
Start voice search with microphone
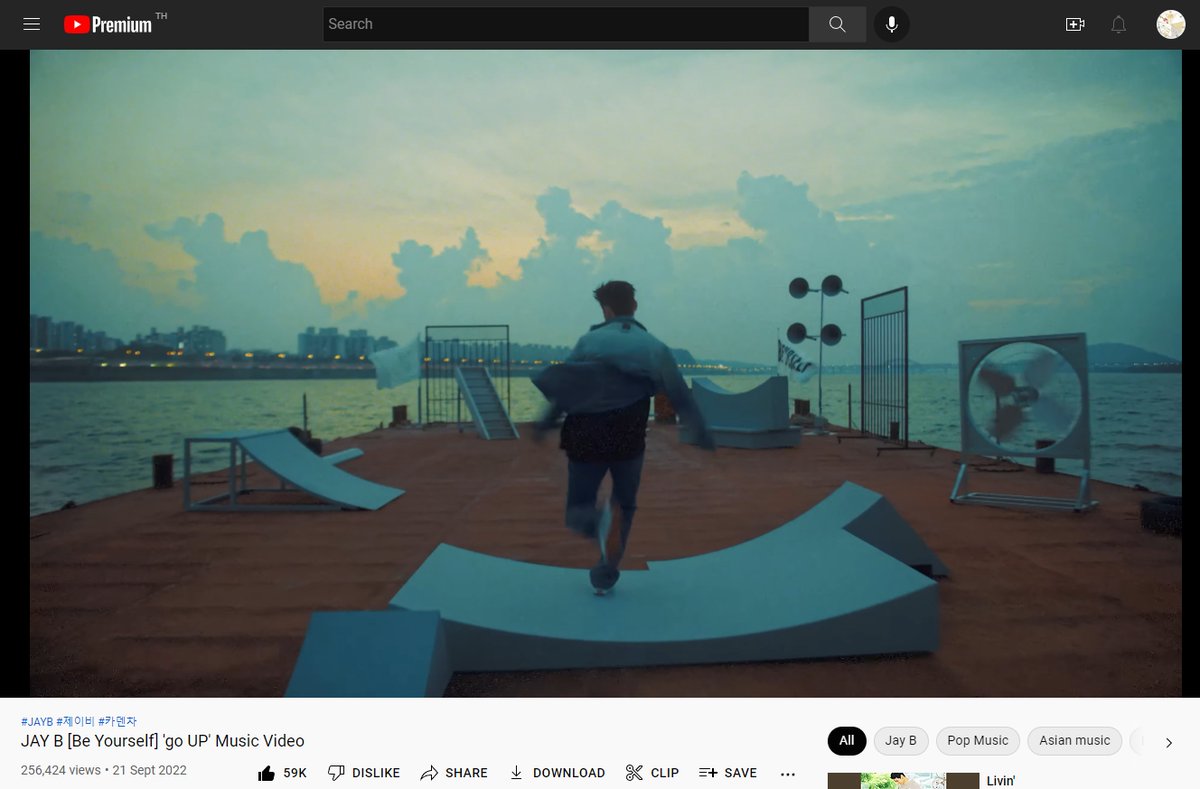coord(891,24)
